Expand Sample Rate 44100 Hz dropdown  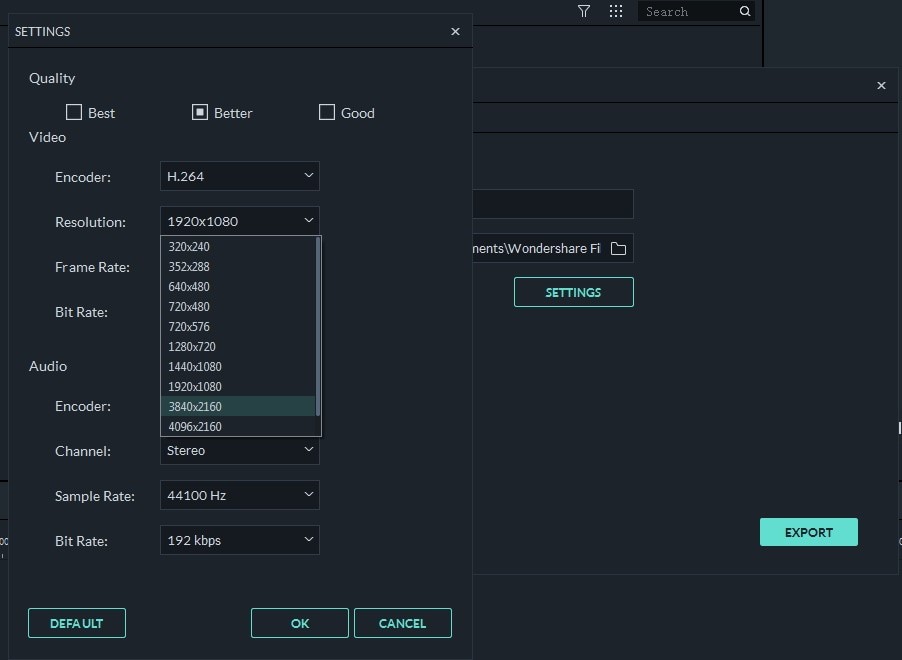(x=240, y=495)
